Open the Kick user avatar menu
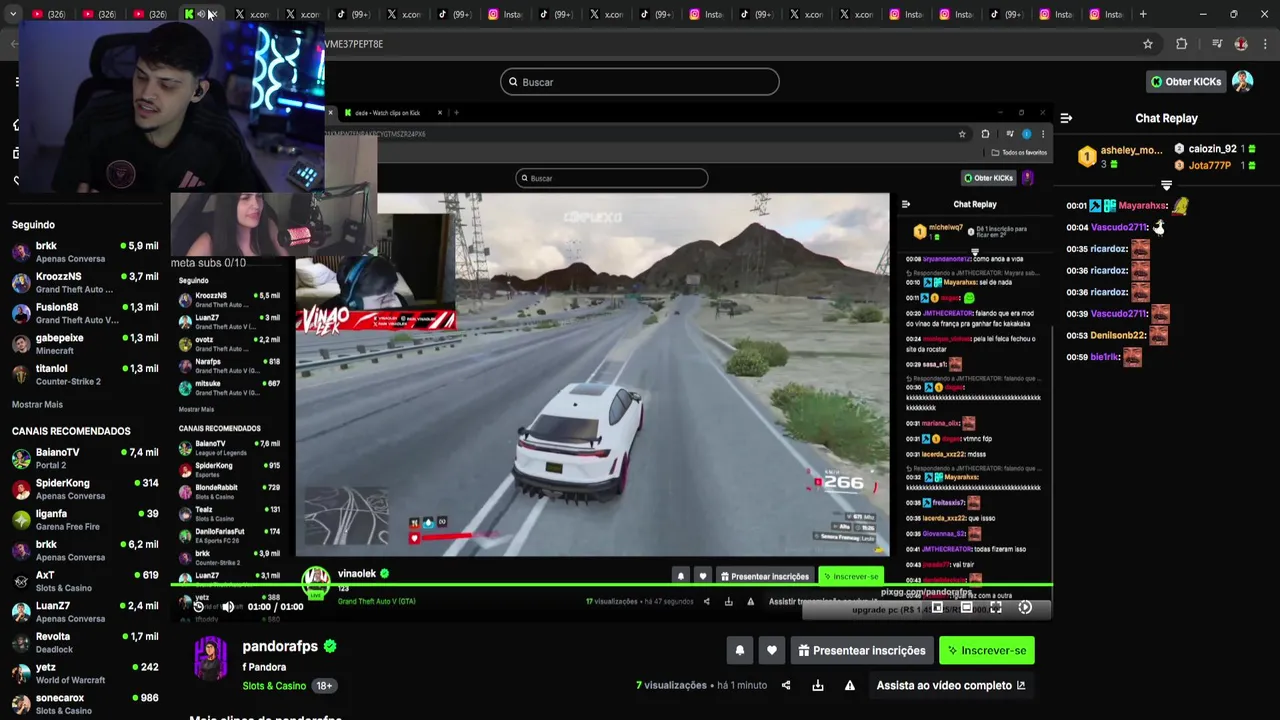The height and width of the screenshot is (720, 1280). coord(1243,82)
